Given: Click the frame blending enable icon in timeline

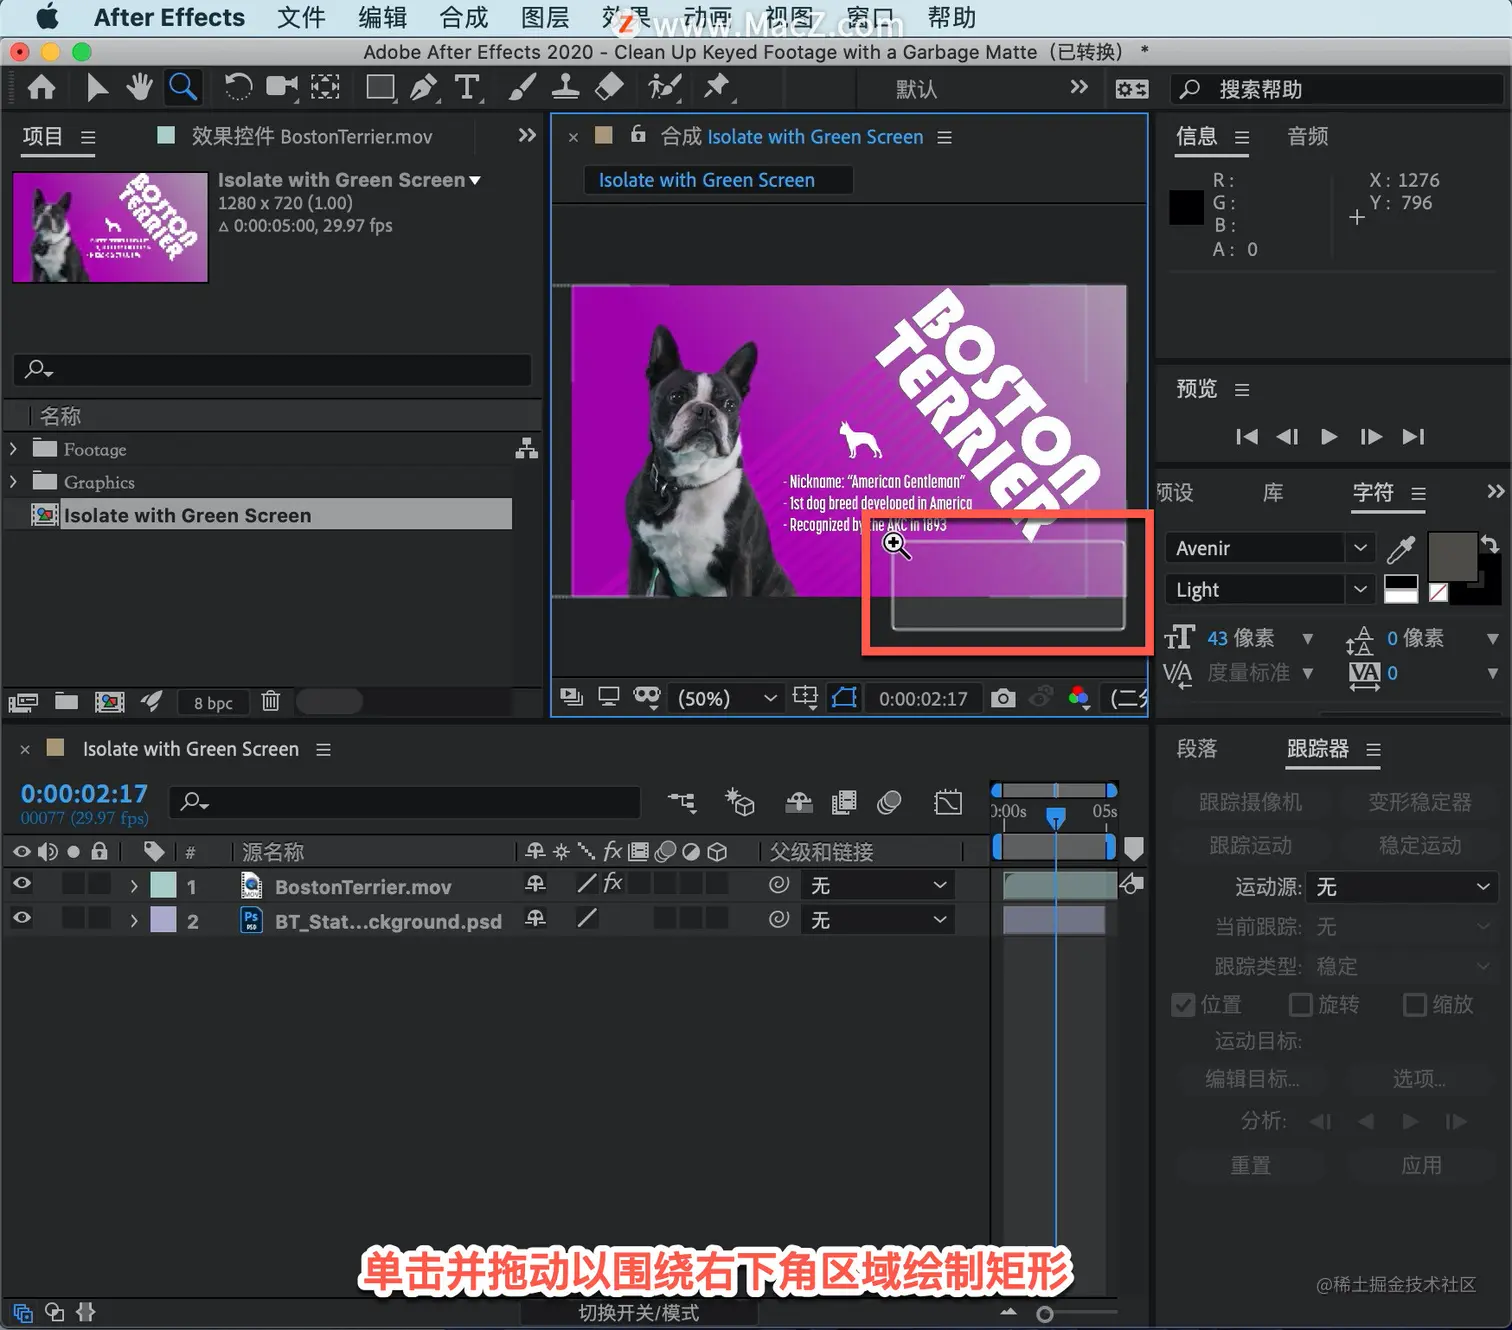Looking at the screenshot, I should pos(844,802).
